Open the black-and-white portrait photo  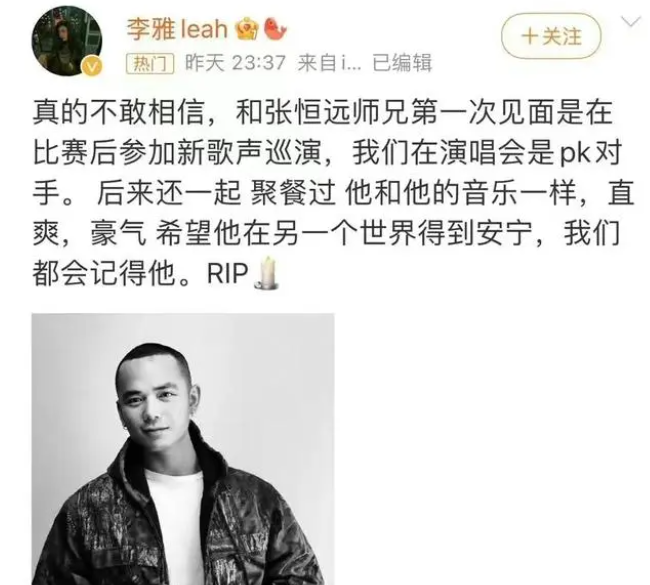[183, 449]
